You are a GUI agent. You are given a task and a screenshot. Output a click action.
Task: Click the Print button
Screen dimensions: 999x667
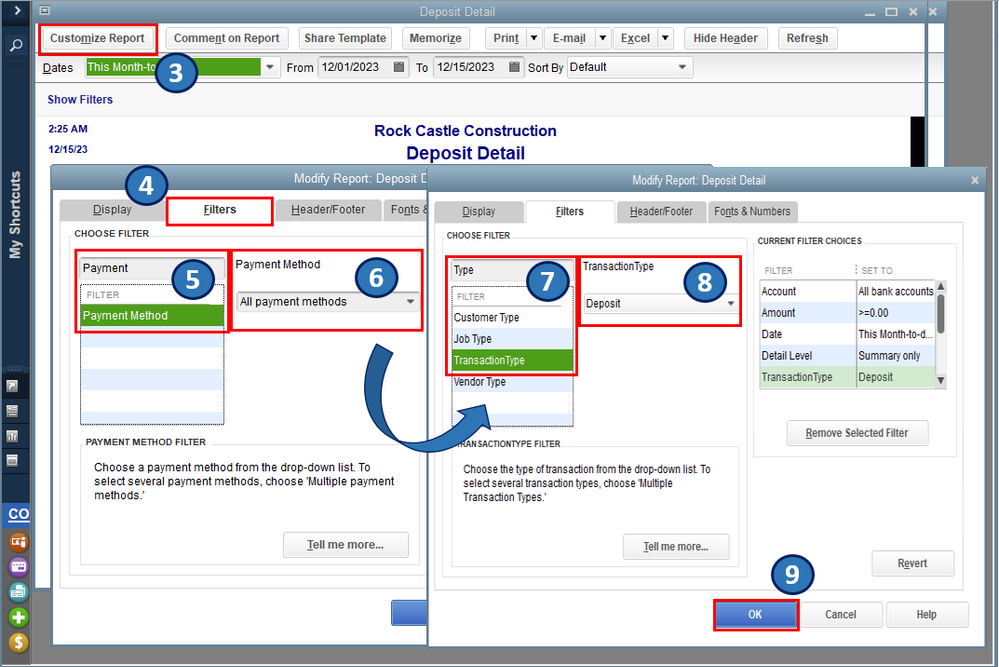pos(506,38)
